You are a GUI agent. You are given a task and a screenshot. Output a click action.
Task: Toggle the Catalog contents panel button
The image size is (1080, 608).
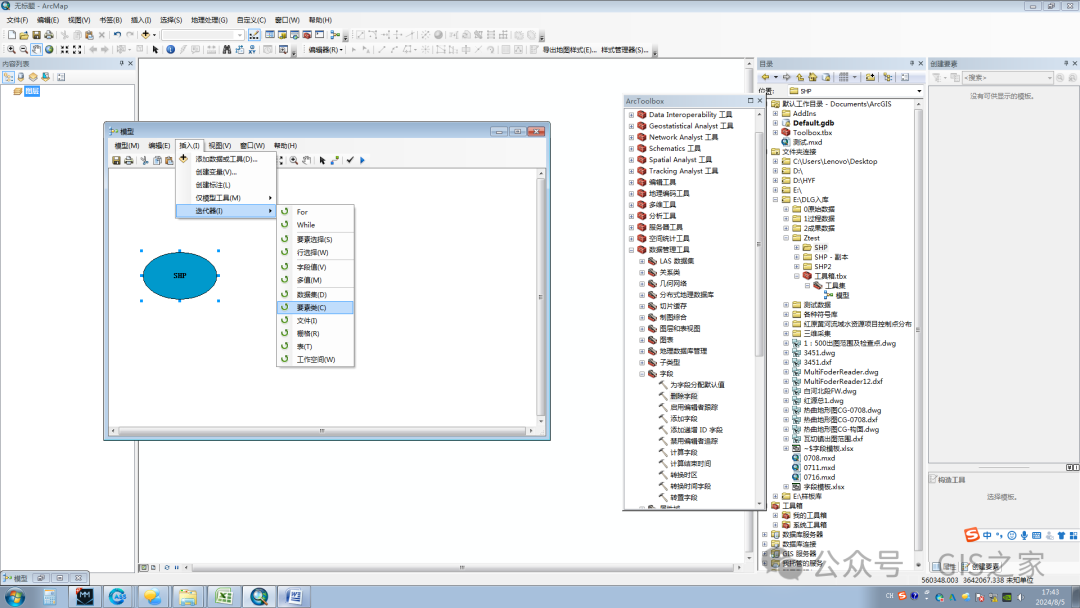click(905, 77)
